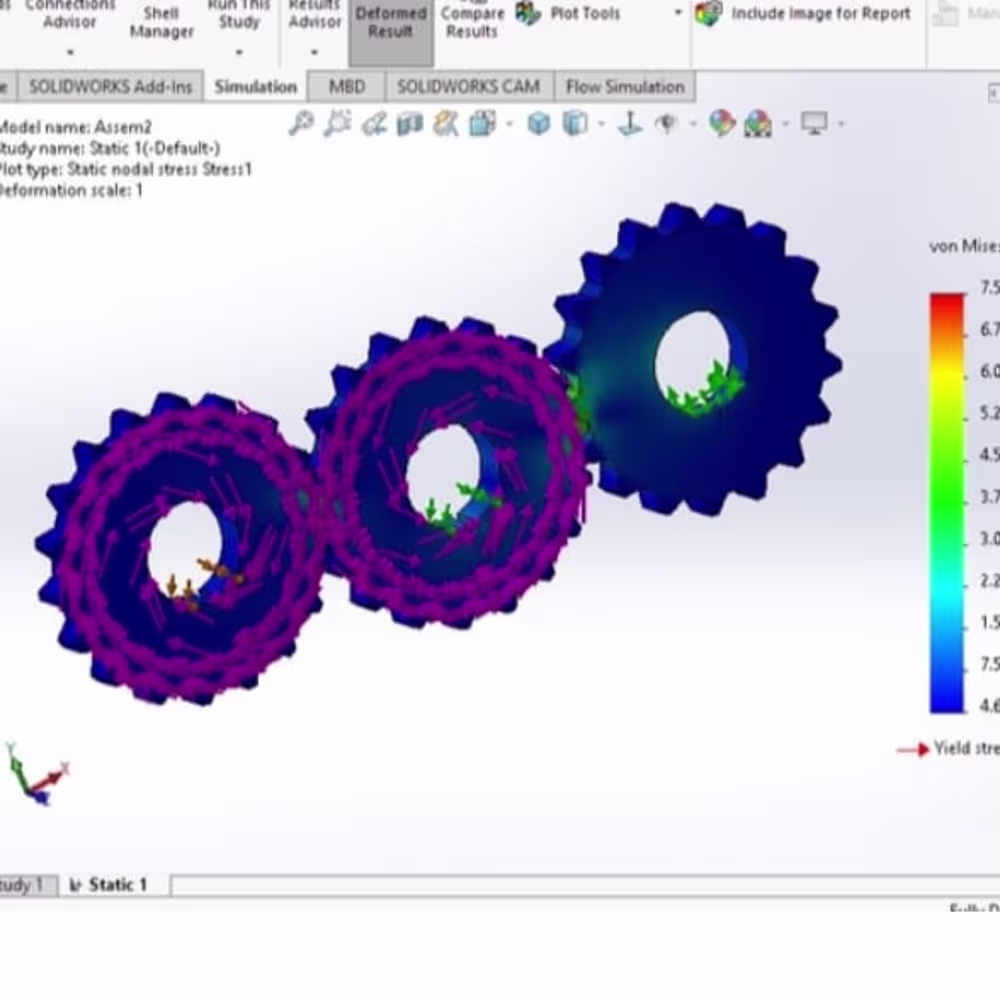Select the Zoom to Area tool
The height and width of the screenshot is (1000, 1000).
(x=337, y=123)
